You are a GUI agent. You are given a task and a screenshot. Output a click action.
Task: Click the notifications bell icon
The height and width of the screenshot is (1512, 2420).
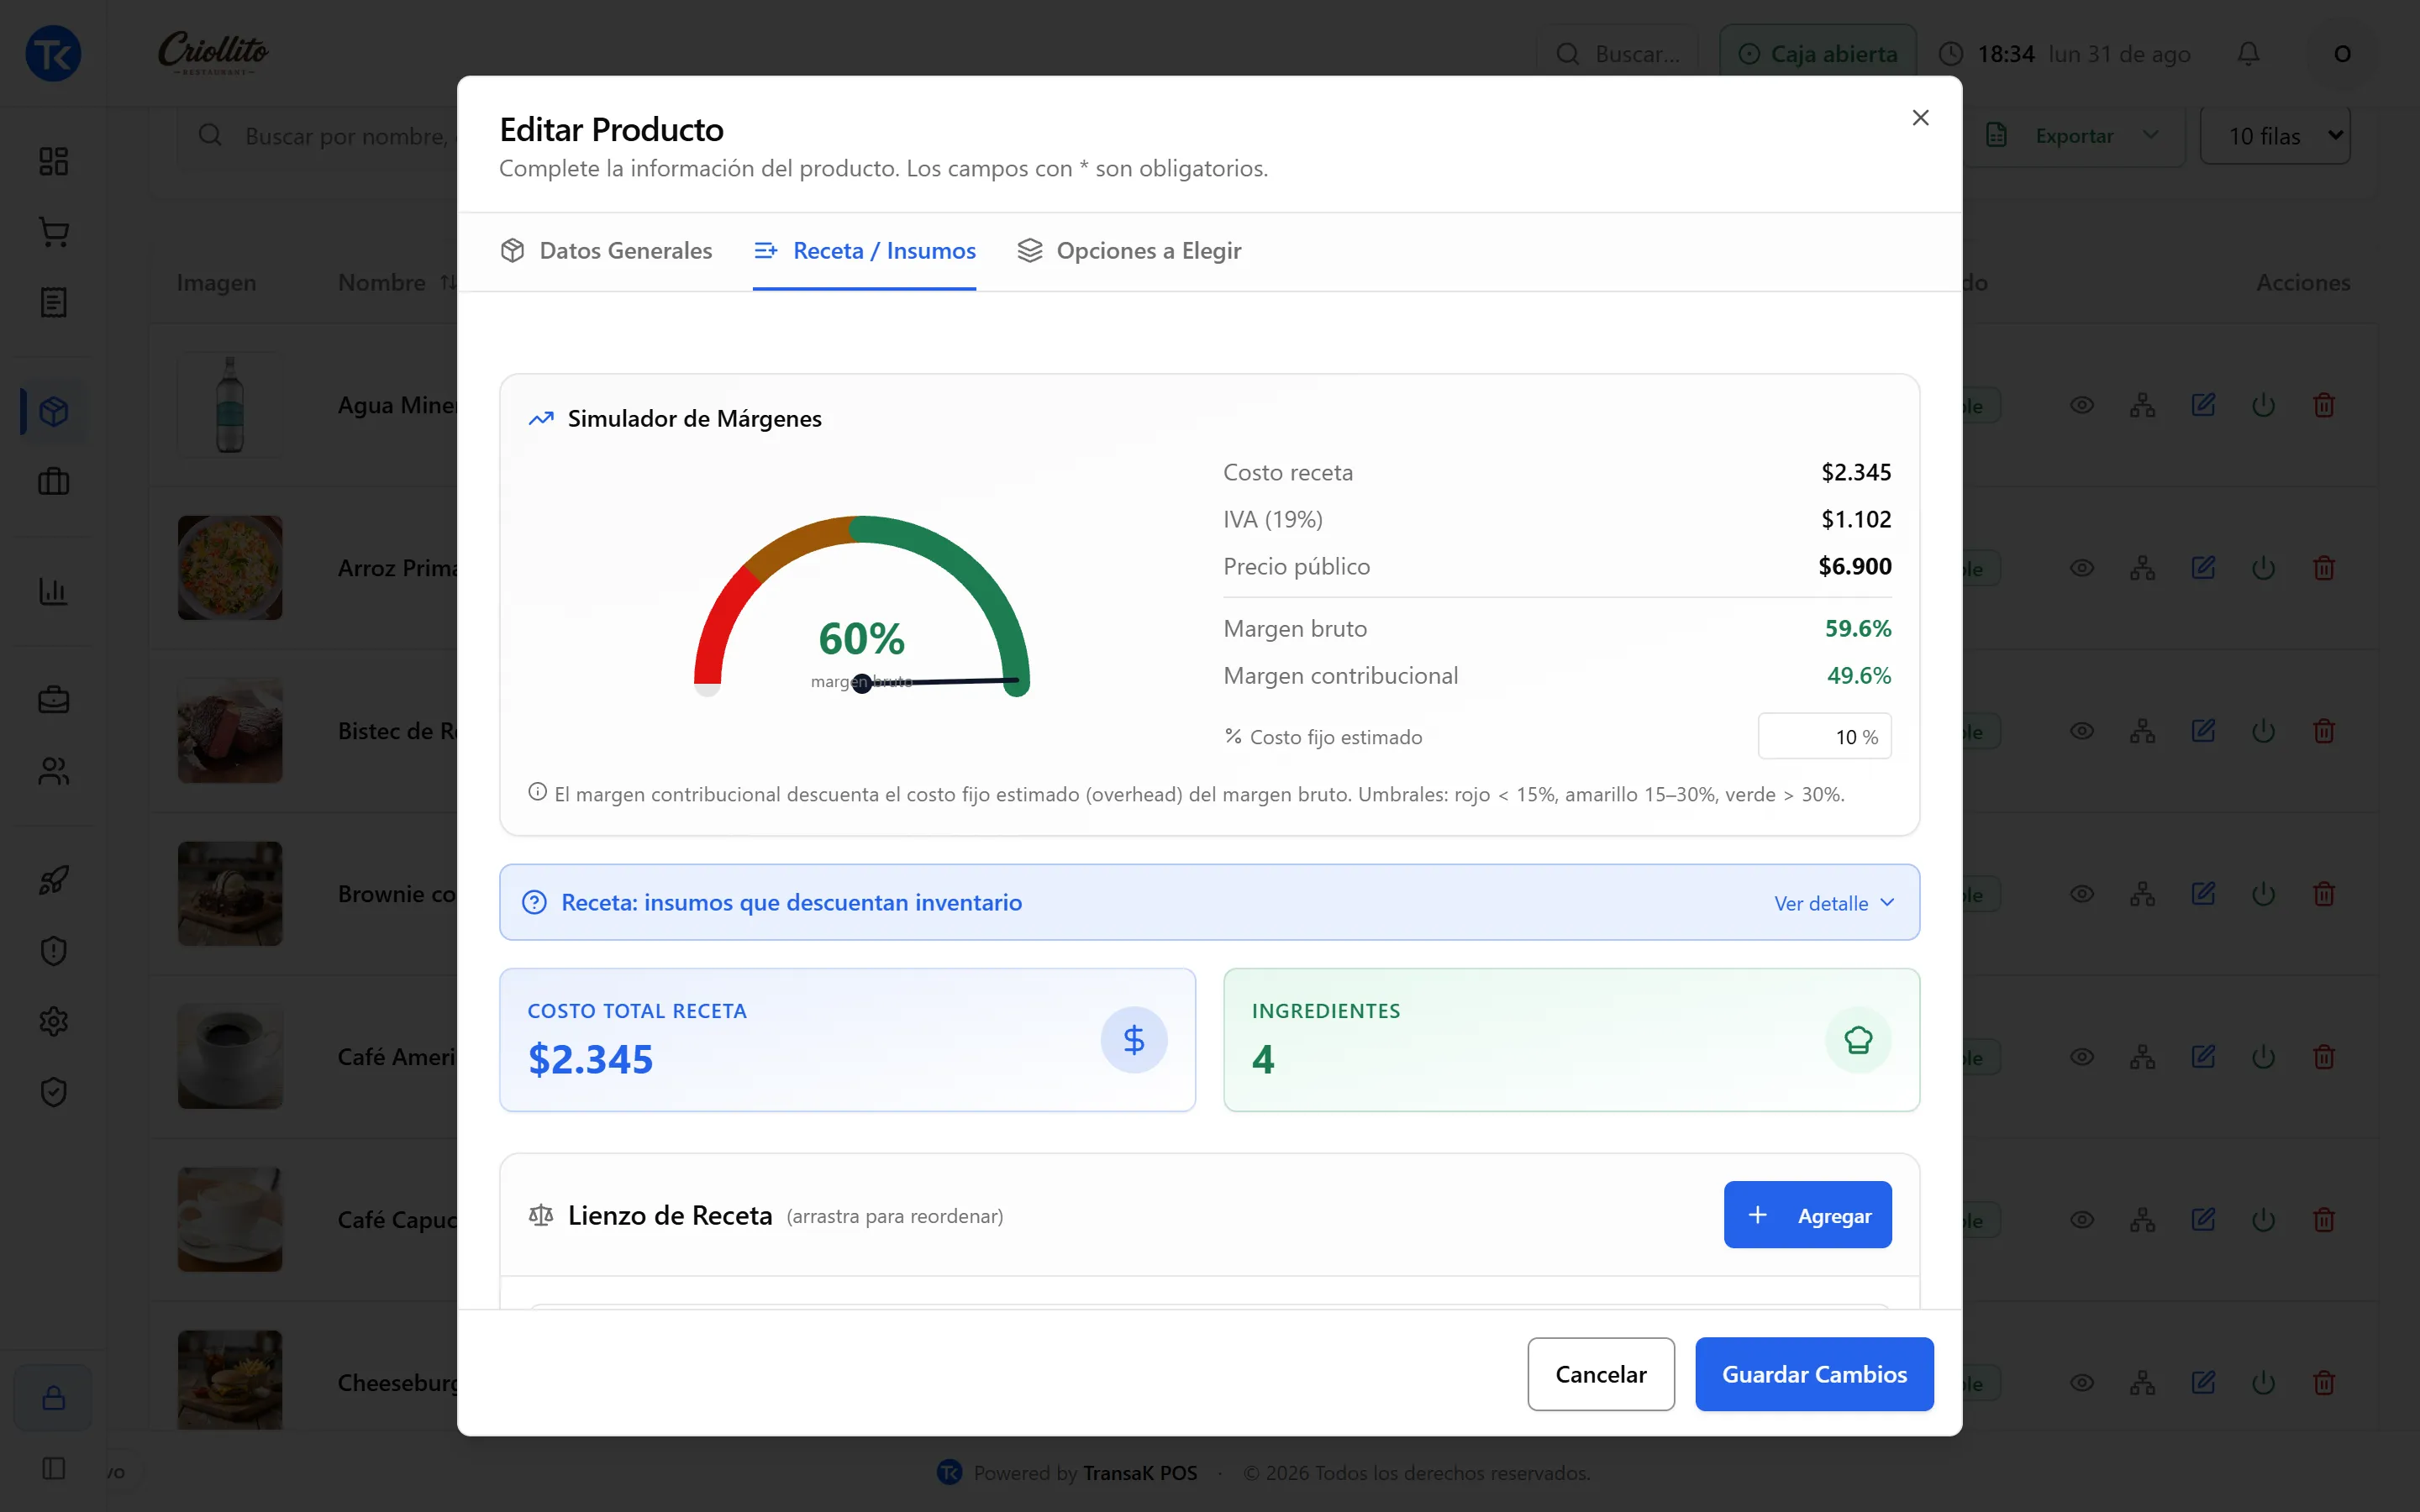pyautogui.click(x=2248, y=53)
